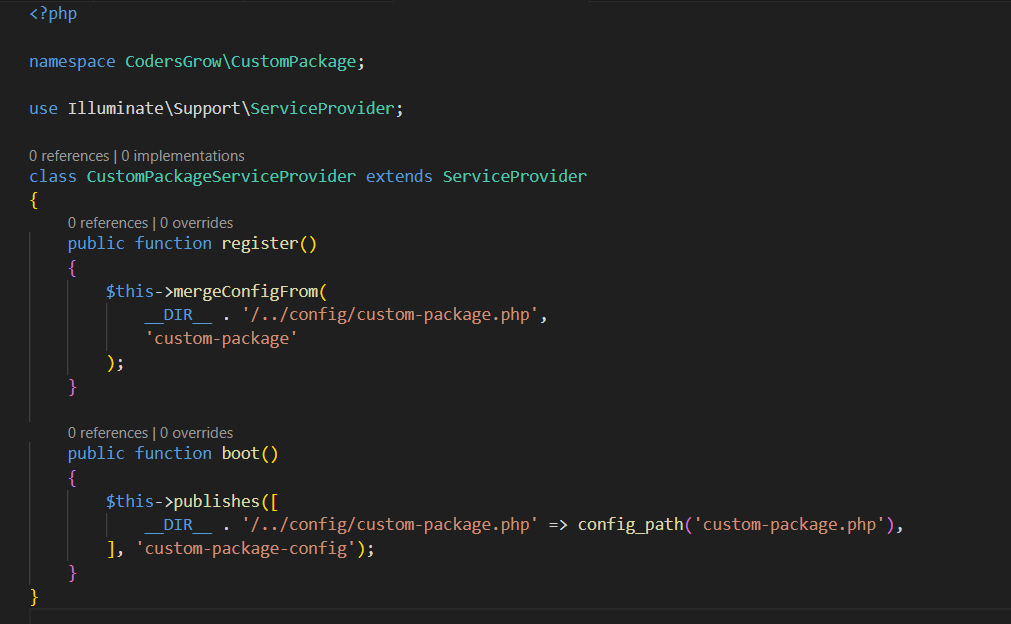Click ServiceProvider after the extends keyword
The width and height of the screenshot is (1011, 624).
tap(514, 176)
